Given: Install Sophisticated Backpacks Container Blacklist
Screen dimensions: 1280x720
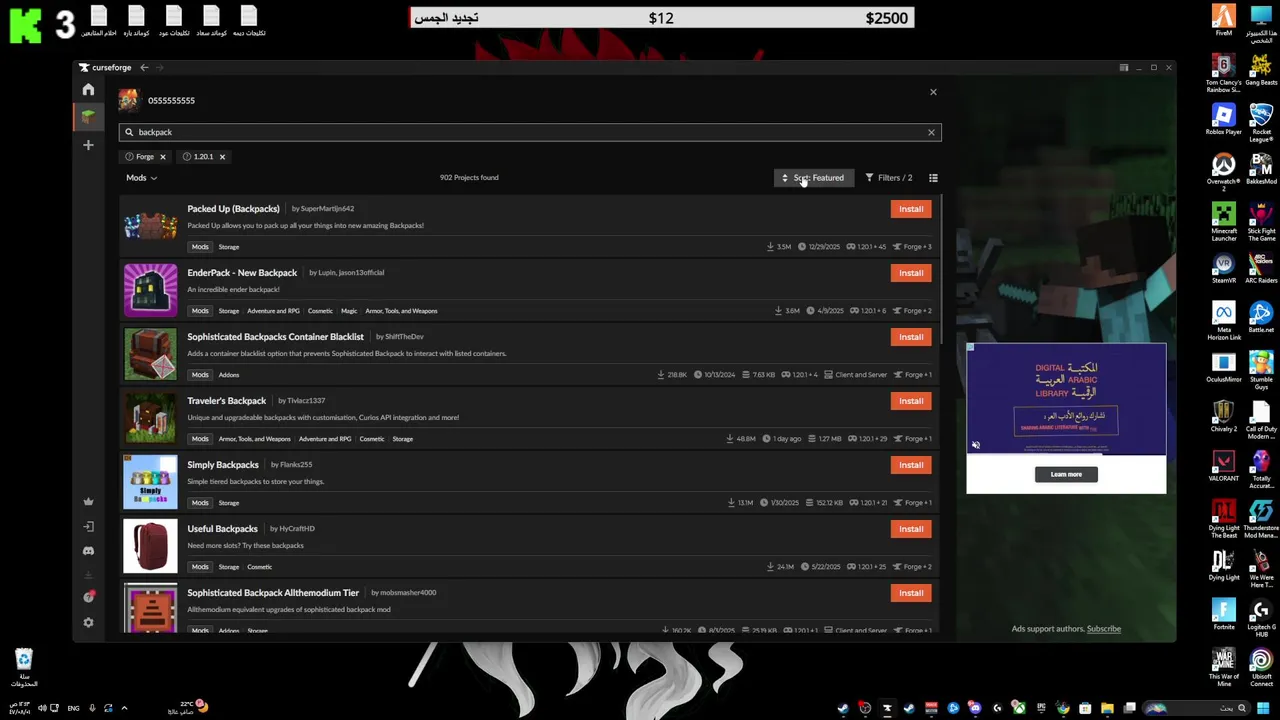Looking at the screenshot, I should [x=910, y=337].
